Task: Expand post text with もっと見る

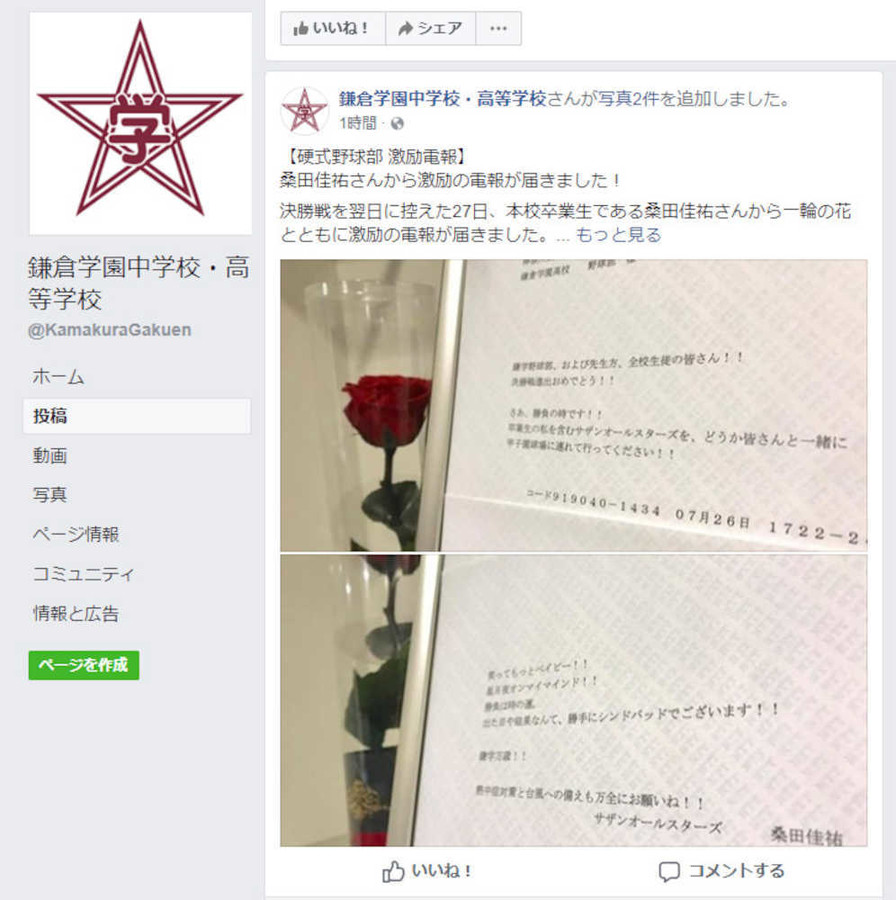Action: point(618,235)
